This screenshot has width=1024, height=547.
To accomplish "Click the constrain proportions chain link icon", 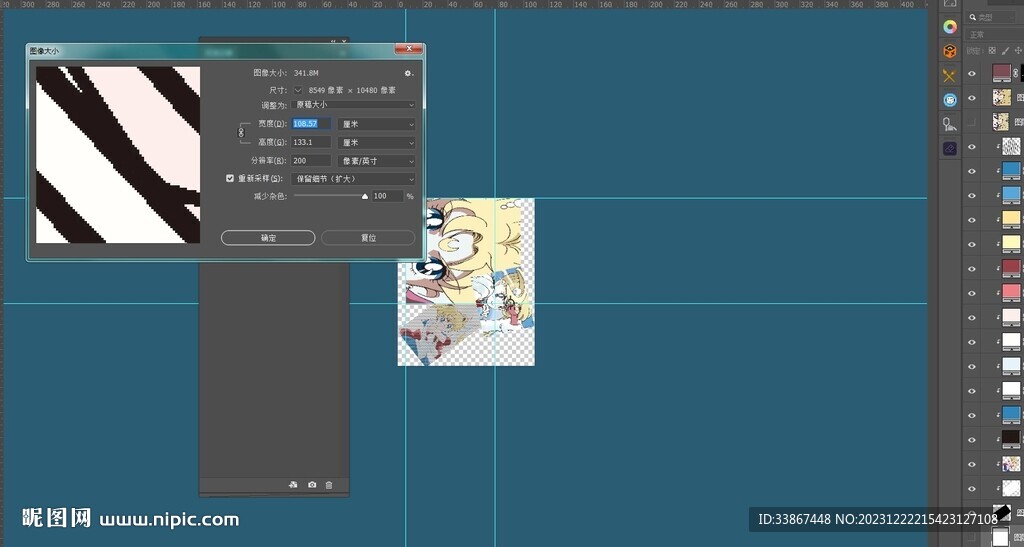I will click(240, 132).
